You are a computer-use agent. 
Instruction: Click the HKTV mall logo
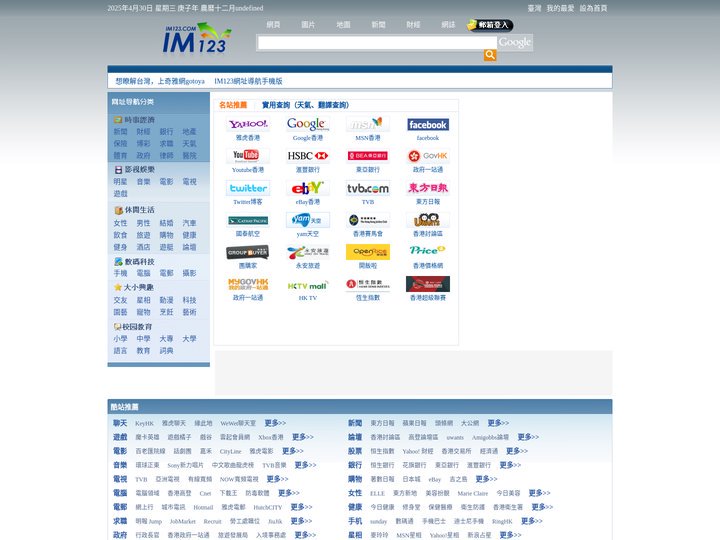308,284
